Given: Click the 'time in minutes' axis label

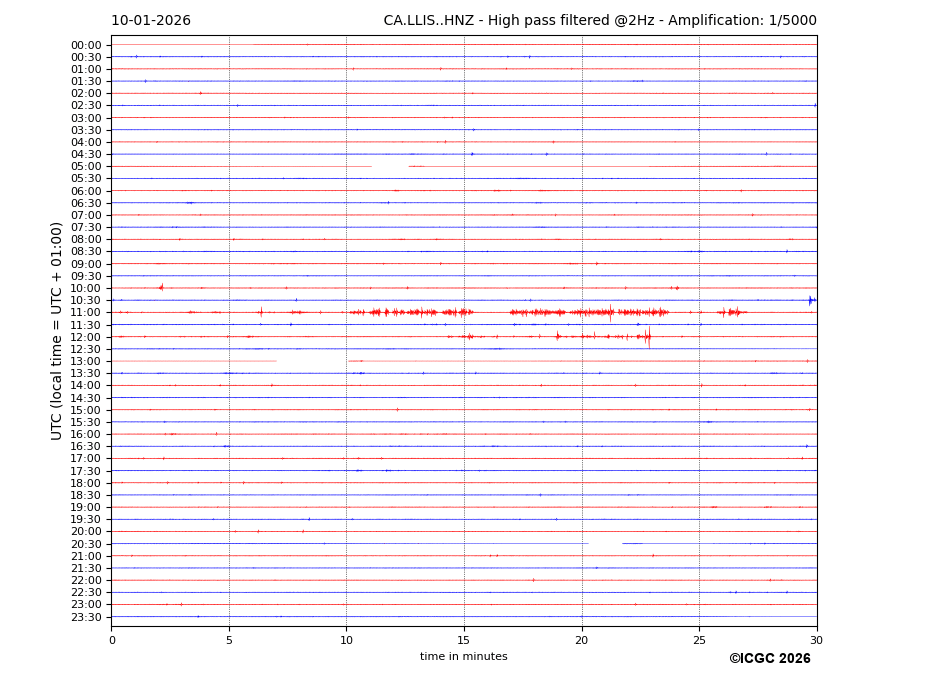Looking at the screenshot, I should [463, 657].
